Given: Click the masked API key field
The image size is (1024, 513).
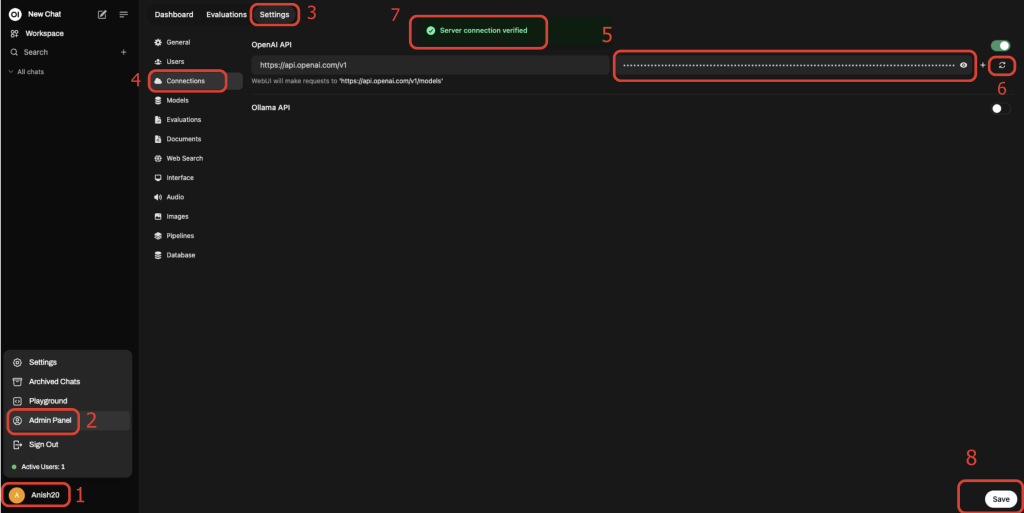Looking at the screenshot, I should click(x=788, y=65).
